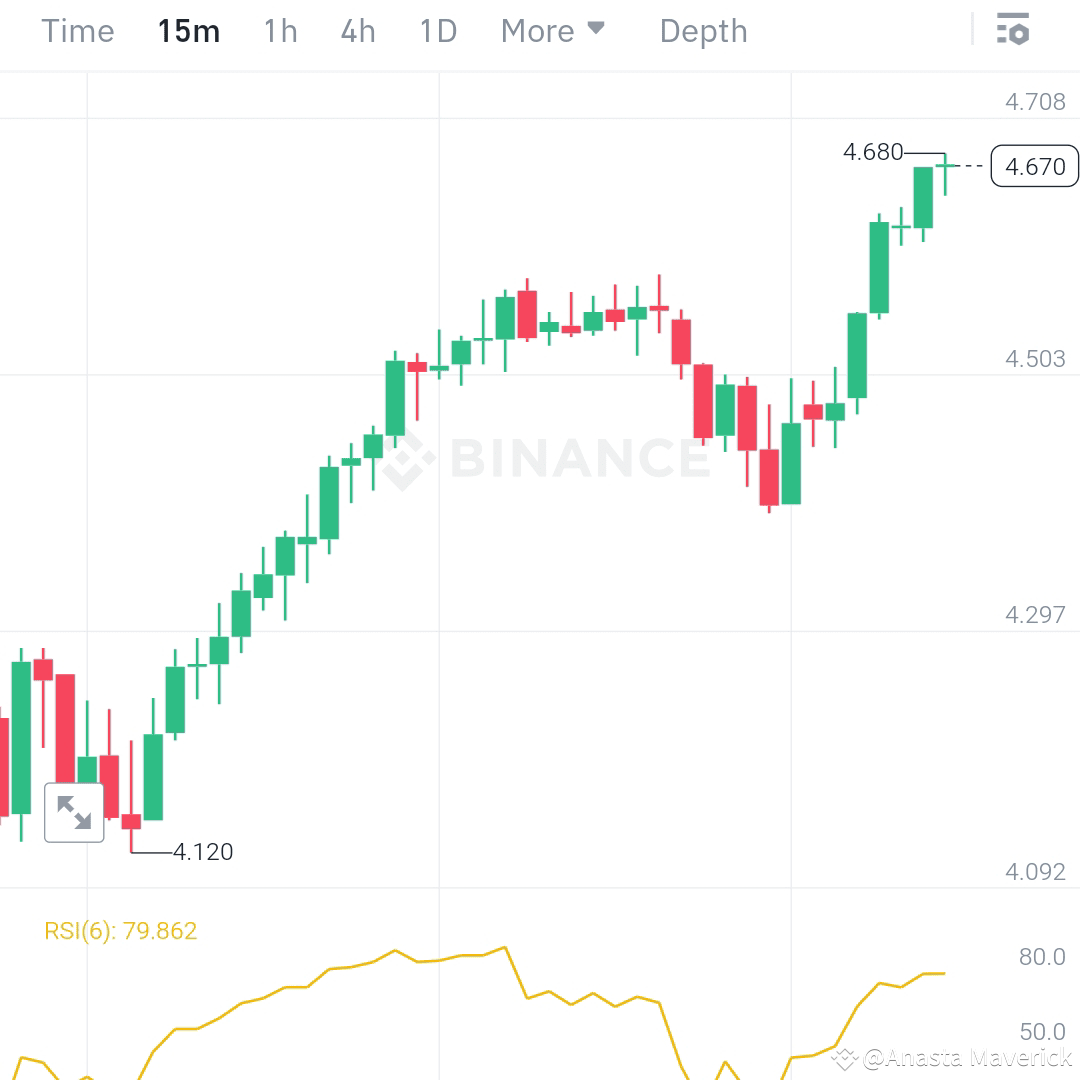Click the 4.680 price marker label
The width and height of the screenshot is (1080, 1080).
tap(872, 152)
